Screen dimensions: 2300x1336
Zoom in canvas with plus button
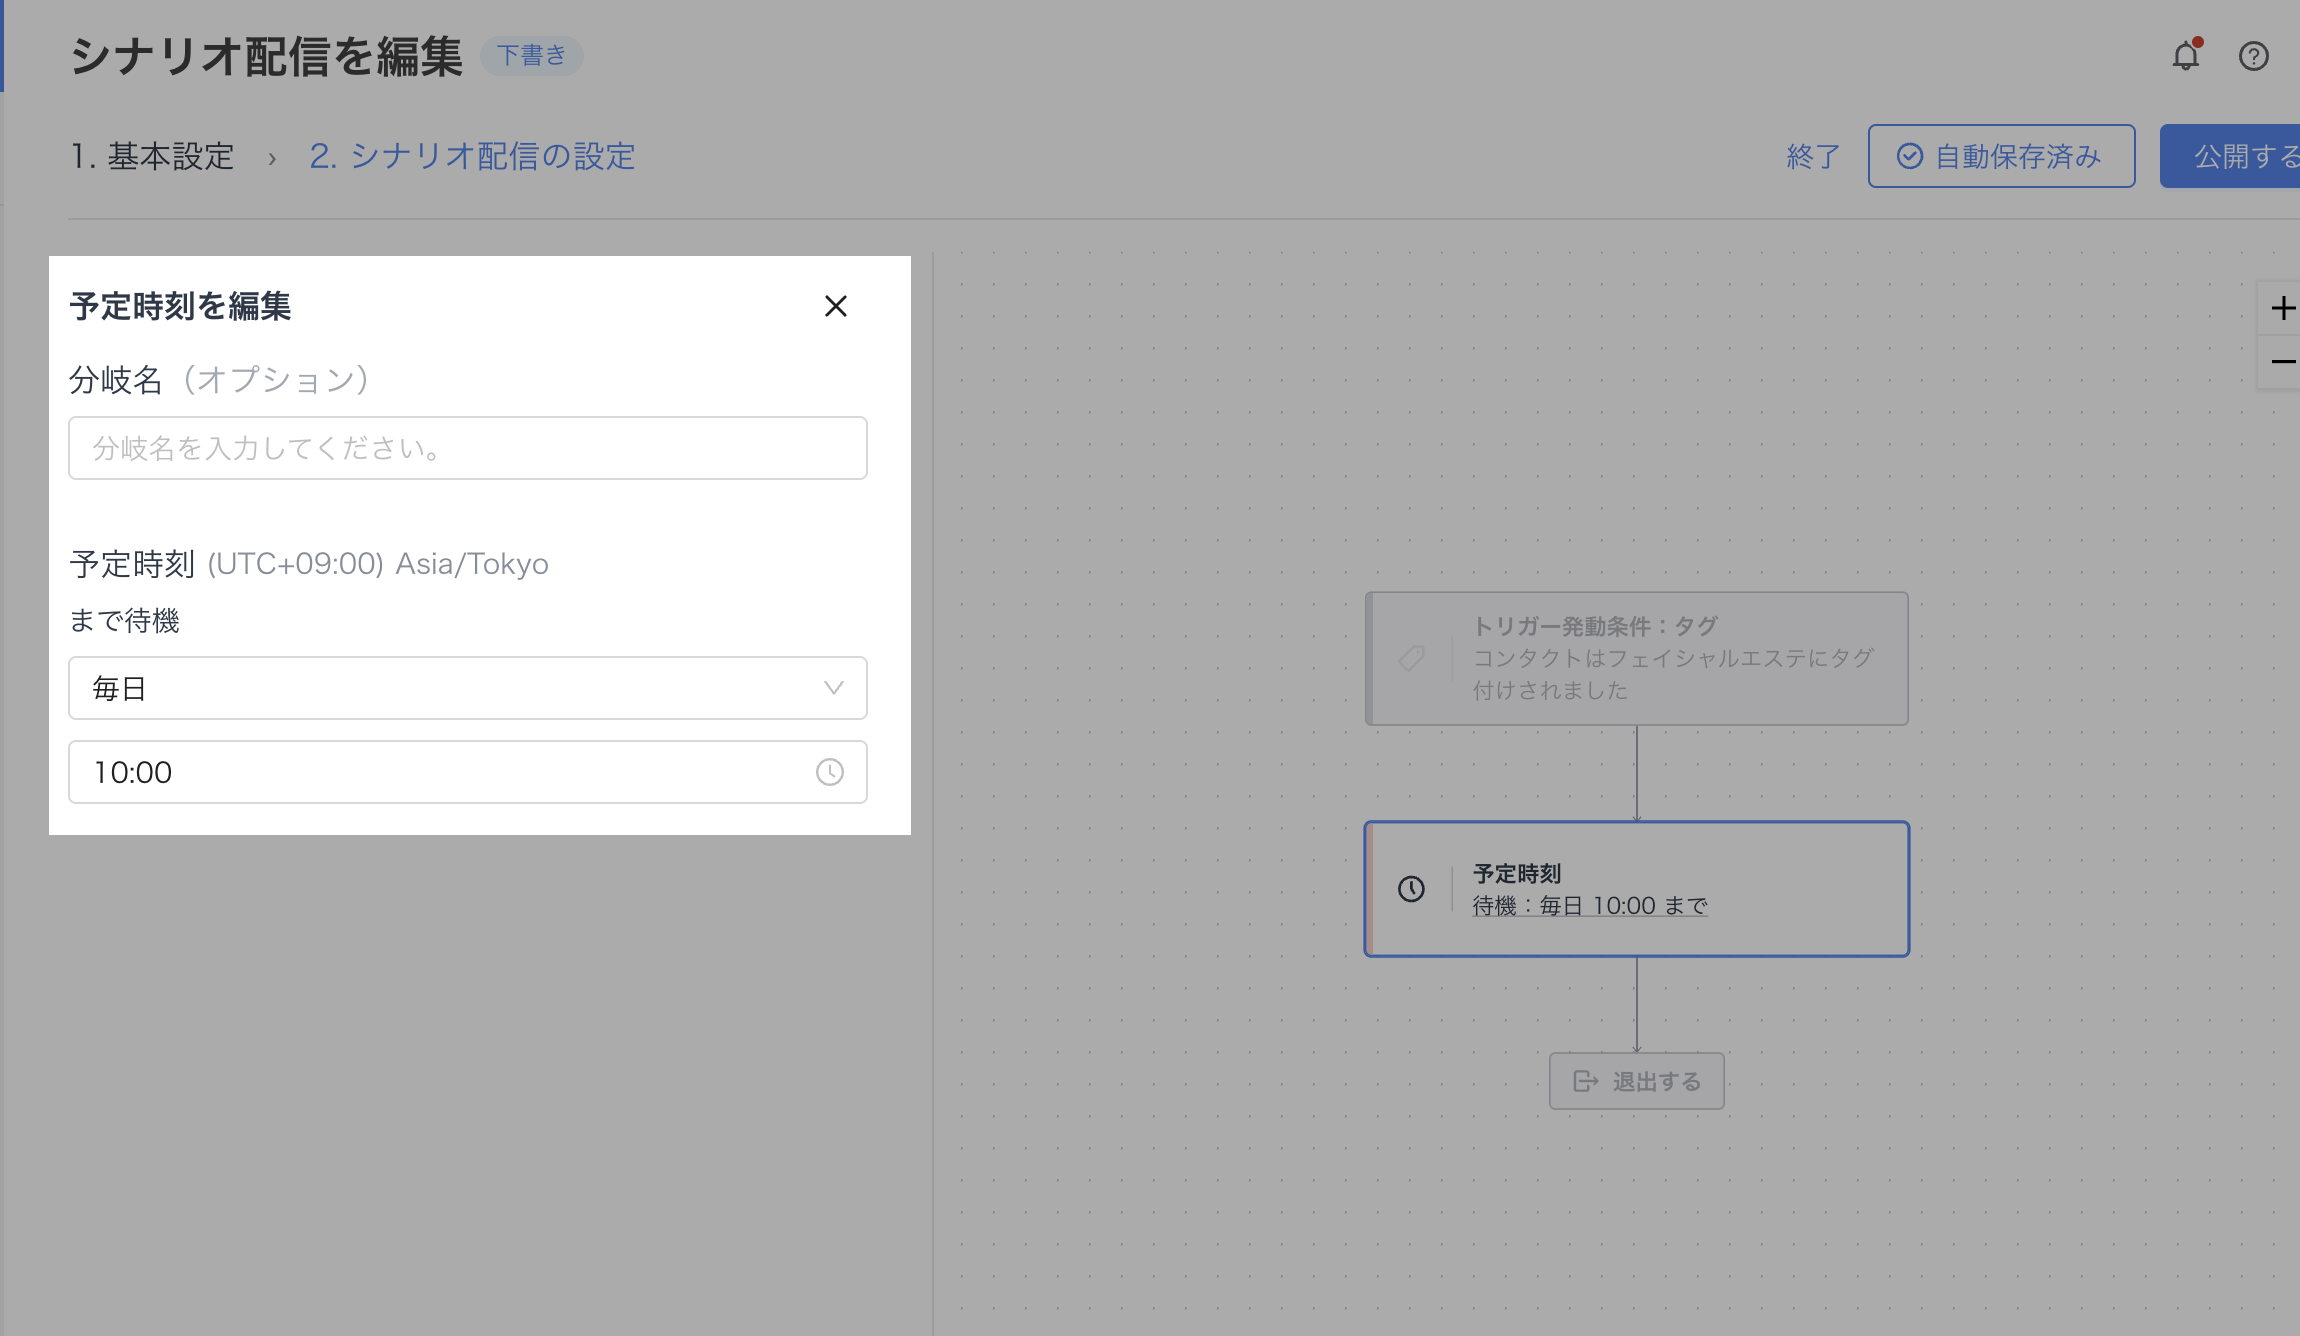point(2282,308)
